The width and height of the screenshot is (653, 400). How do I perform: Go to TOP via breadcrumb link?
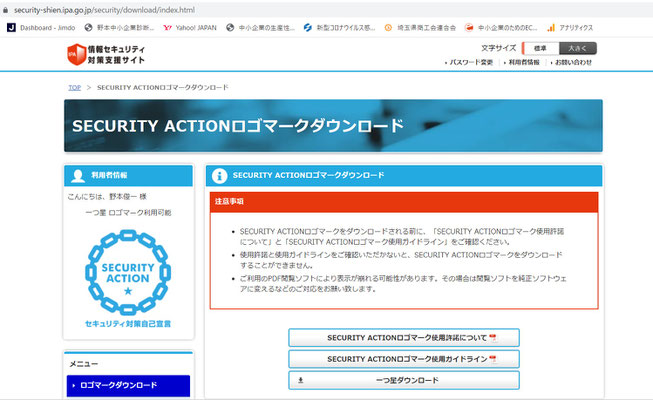coord(75,88)
